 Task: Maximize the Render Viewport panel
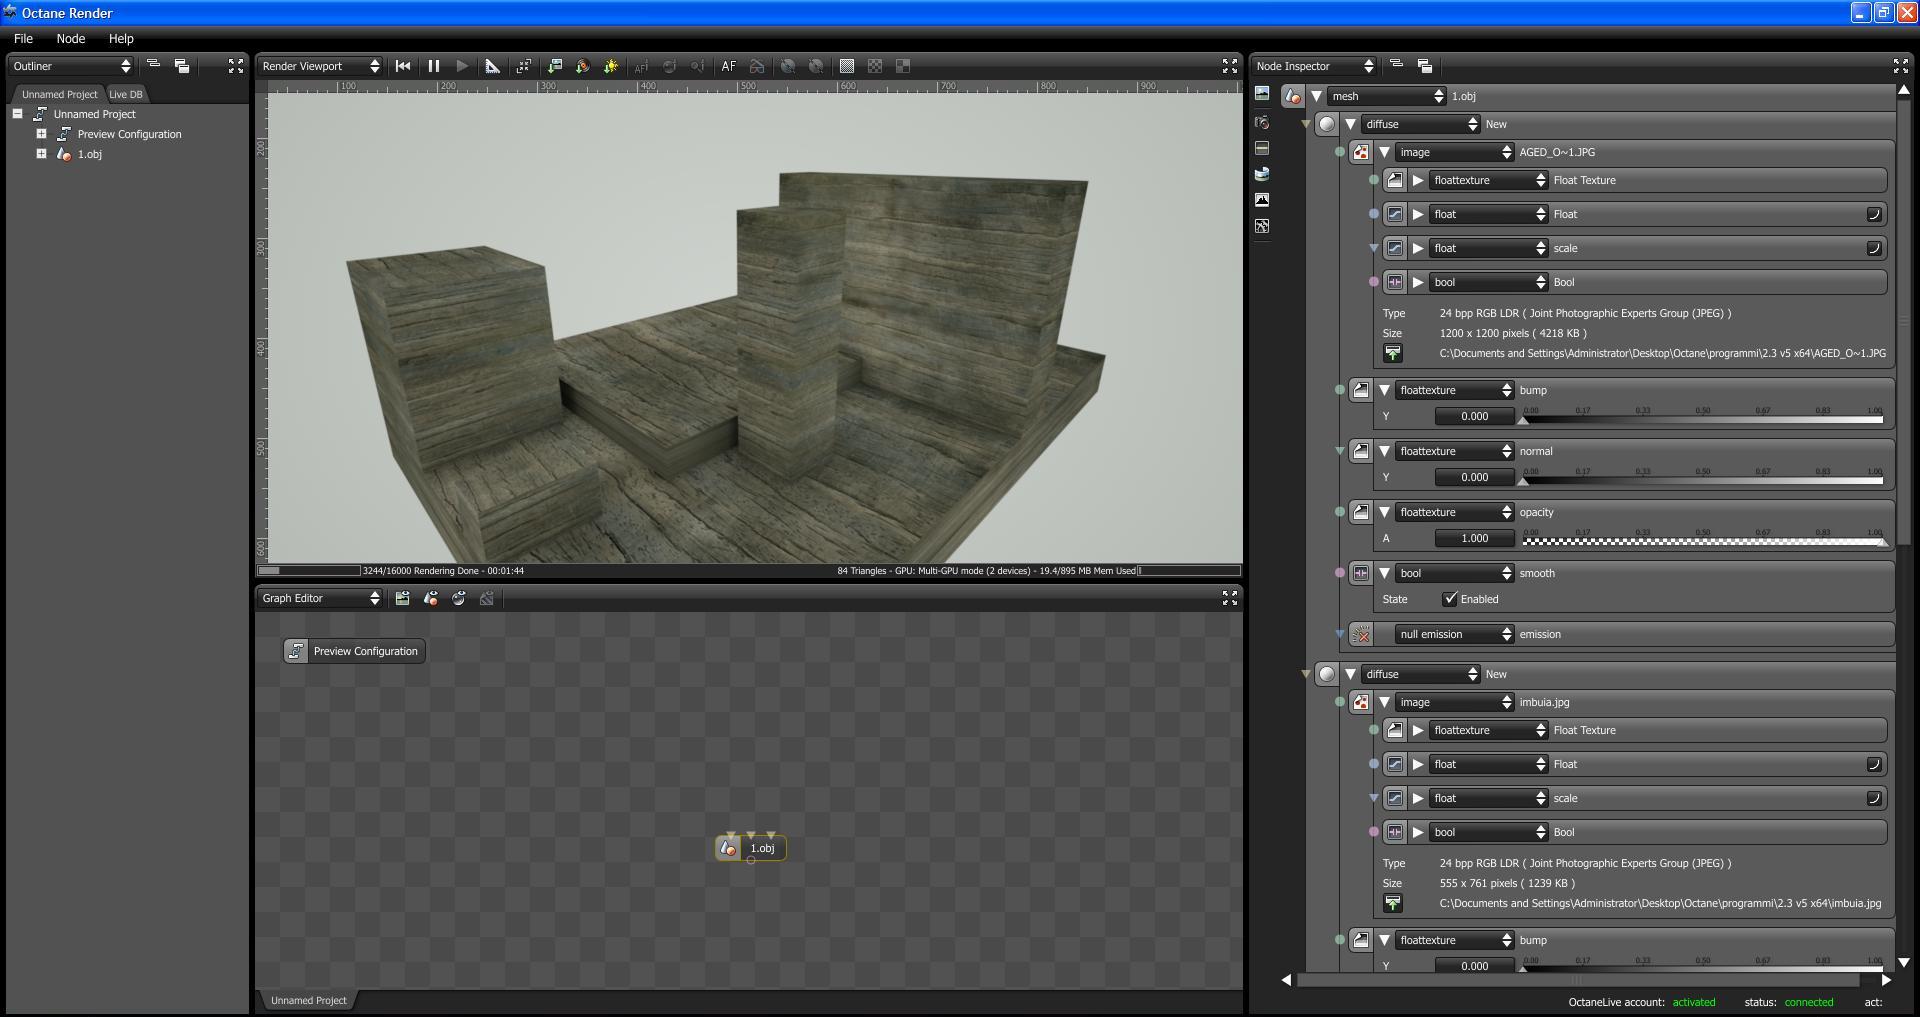point(1229,66)
